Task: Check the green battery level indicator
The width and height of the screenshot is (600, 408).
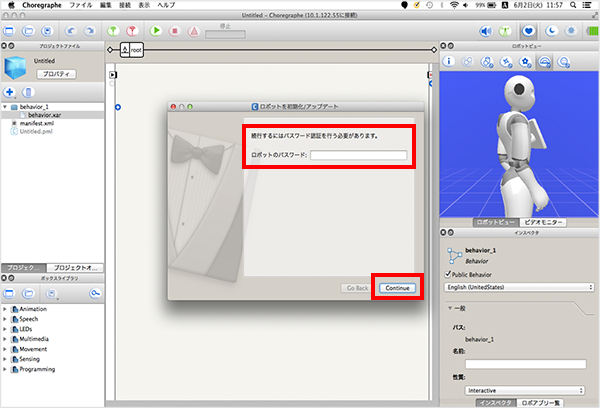Action: coord(593,31)
